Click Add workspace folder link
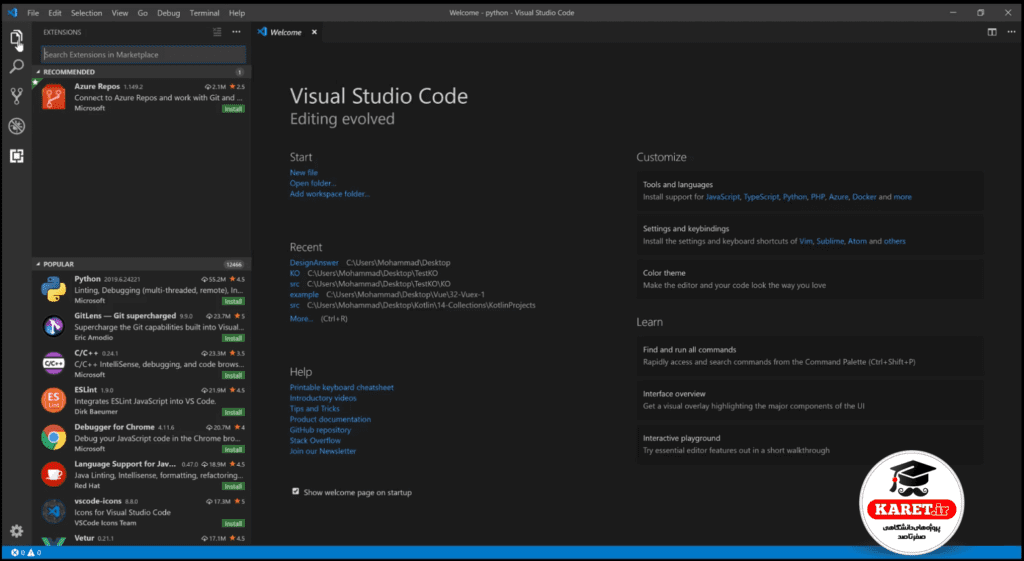 [330, 194]
